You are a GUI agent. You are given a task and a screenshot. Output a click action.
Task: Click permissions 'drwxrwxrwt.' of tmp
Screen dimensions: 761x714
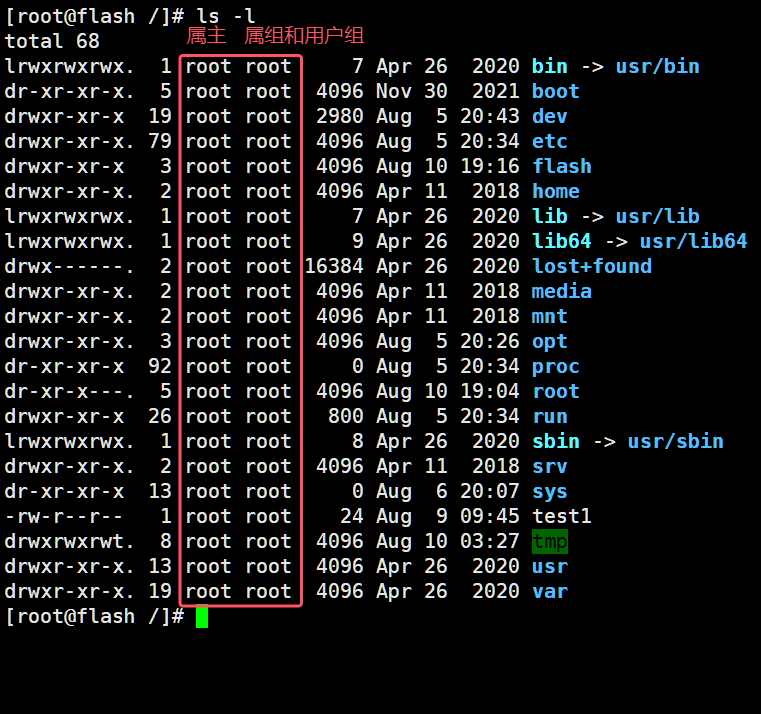point(69,542)
